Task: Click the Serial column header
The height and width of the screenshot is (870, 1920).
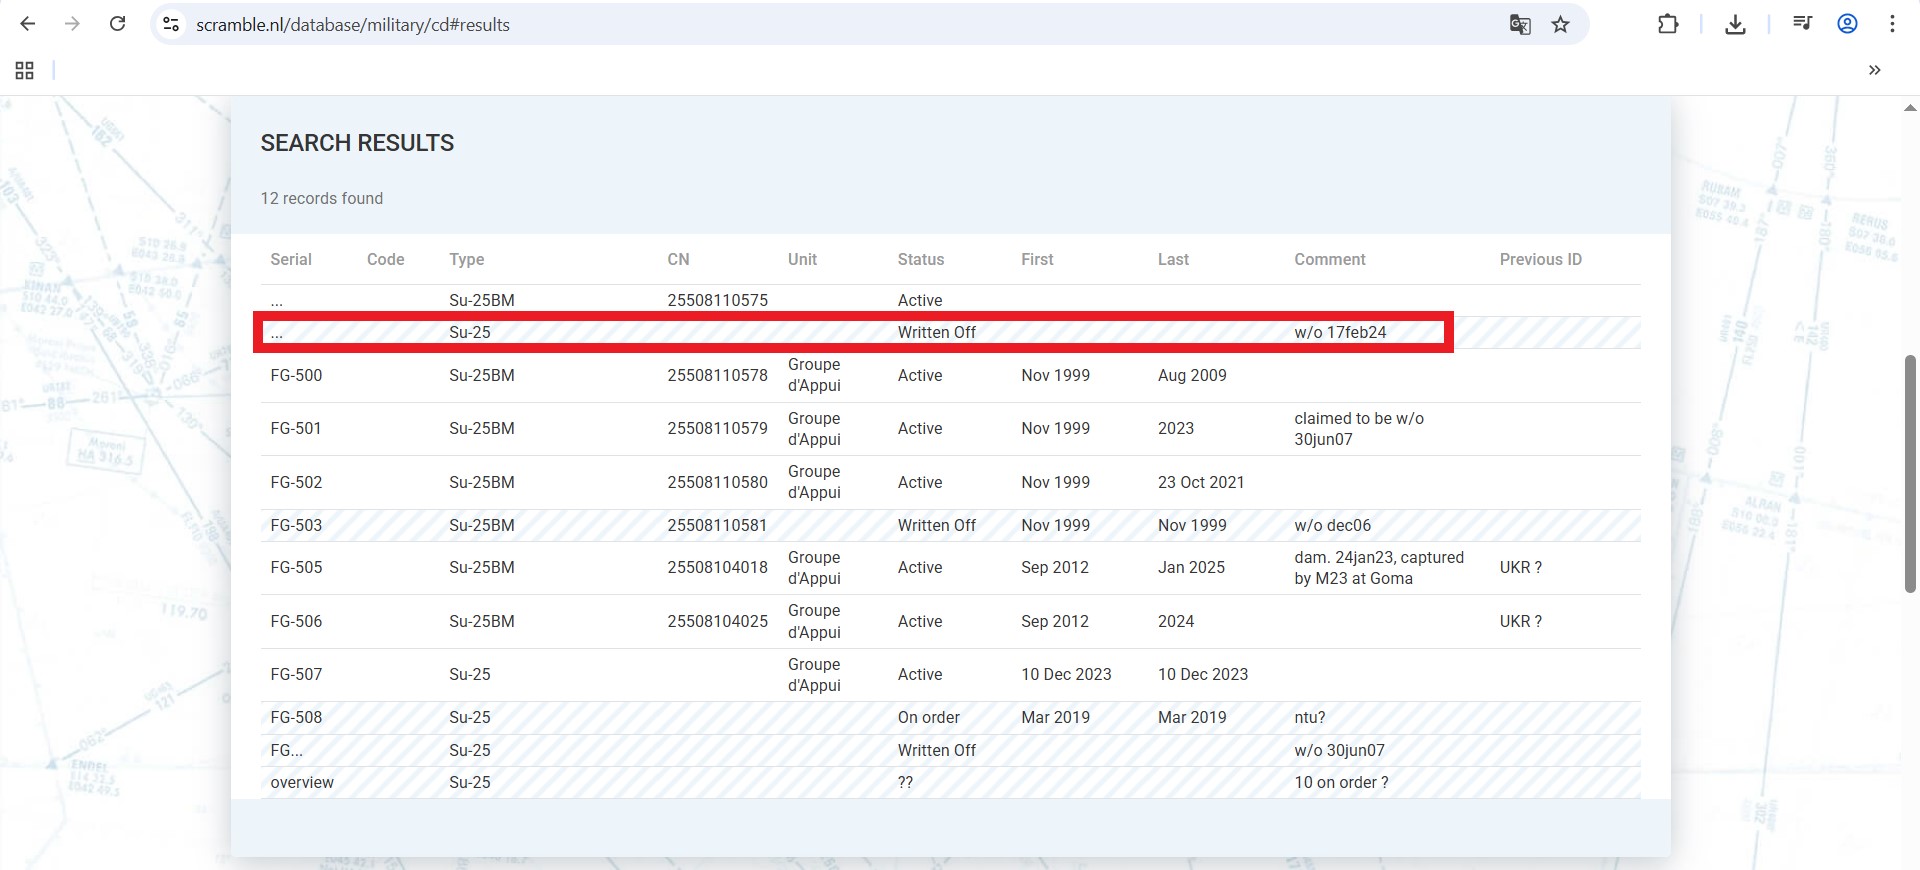Action: [291, 259]
